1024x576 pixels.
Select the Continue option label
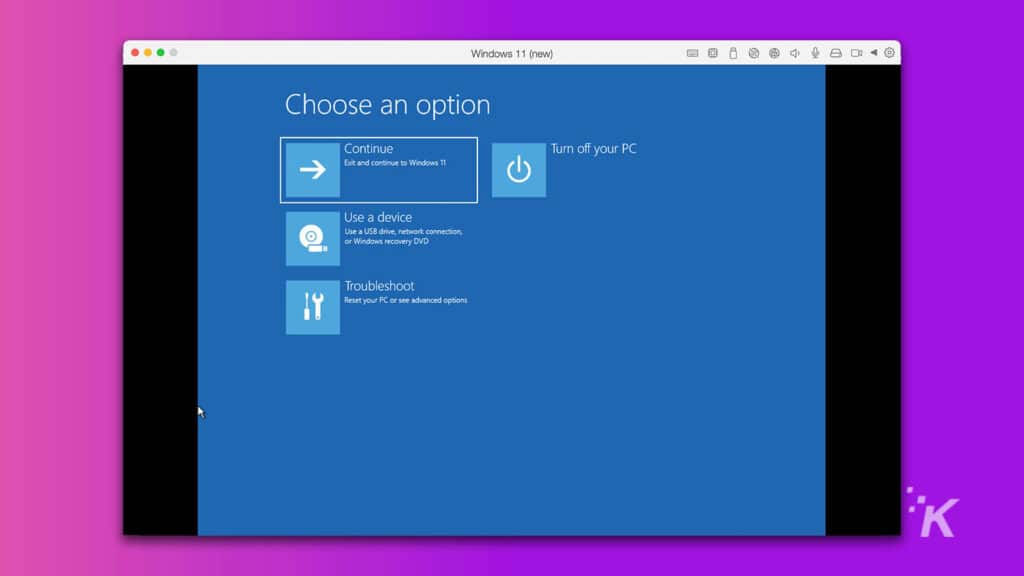pos(368,149)
